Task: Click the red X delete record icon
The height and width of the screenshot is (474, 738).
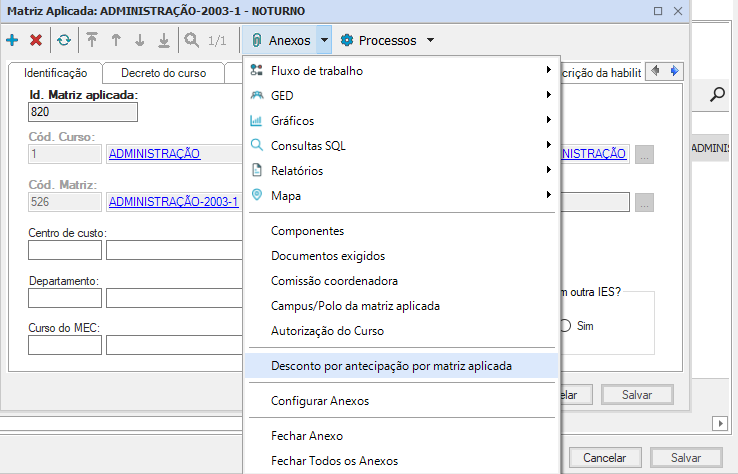Action: coord(36,41)
